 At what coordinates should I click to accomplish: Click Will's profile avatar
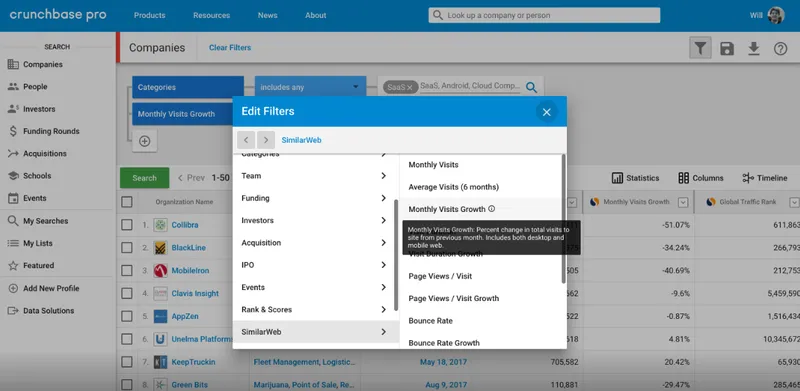point(776,15)
